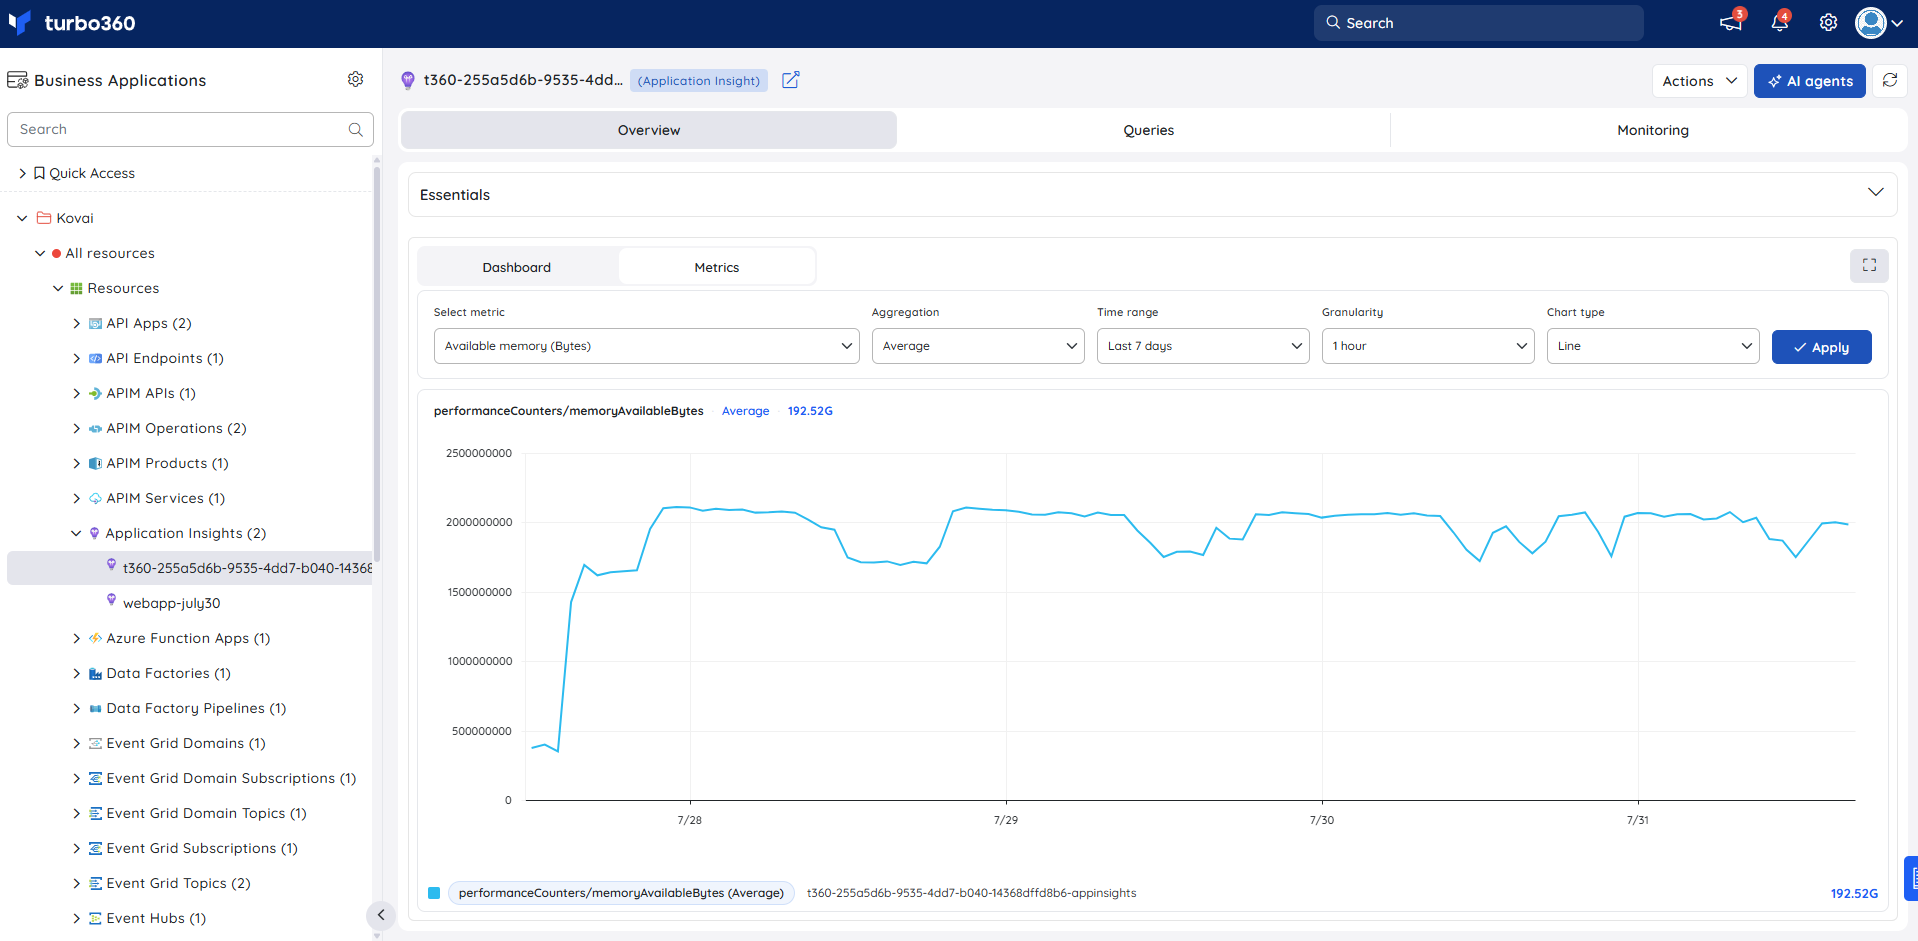Click the APIM Products icon
The image size is (1918, 941).
pyautogui.click(x=95, y=463)
